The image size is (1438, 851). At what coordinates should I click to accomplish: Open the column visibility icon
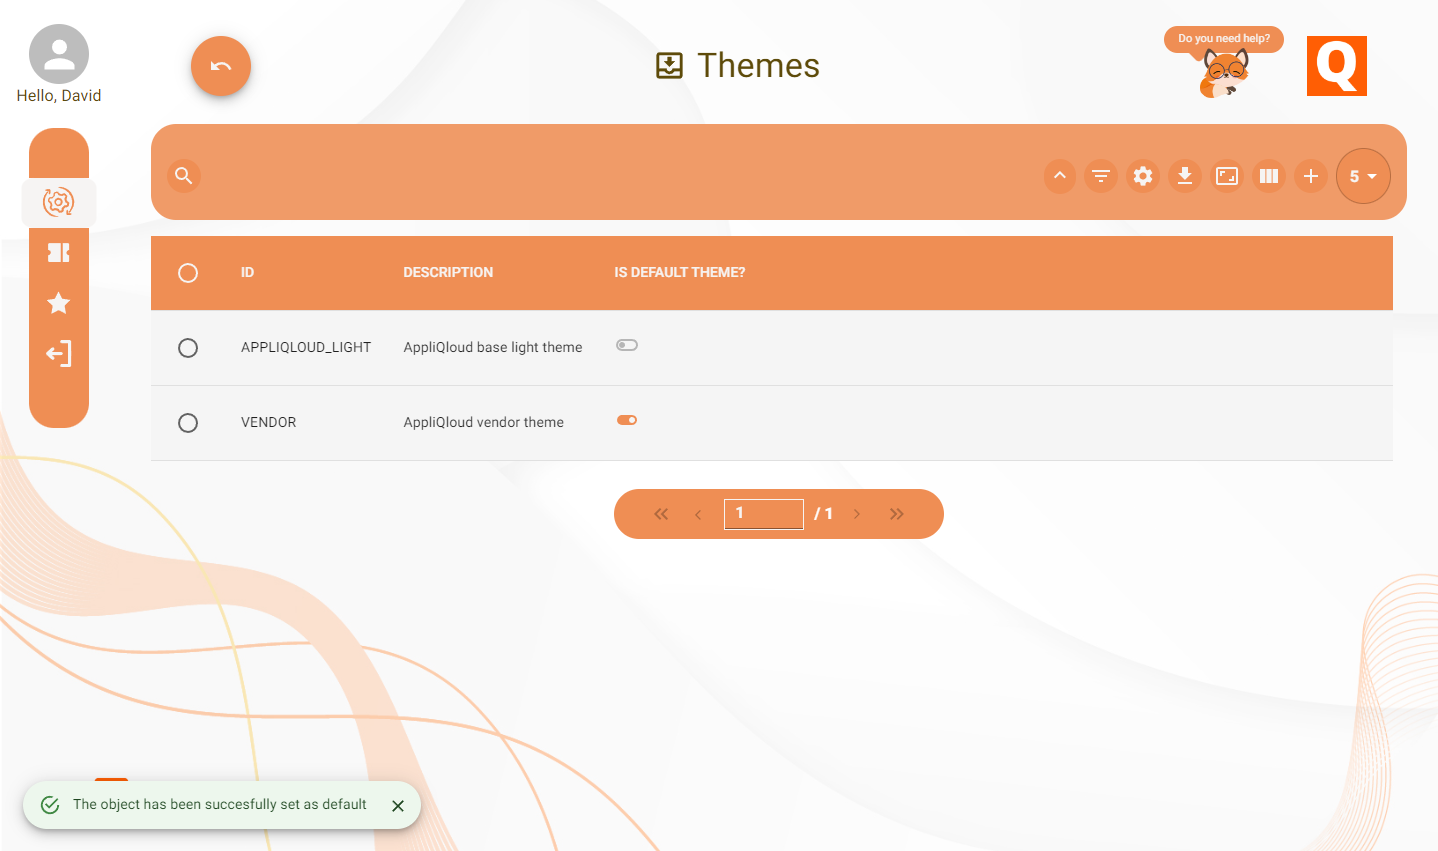(x=1268, y=176)
